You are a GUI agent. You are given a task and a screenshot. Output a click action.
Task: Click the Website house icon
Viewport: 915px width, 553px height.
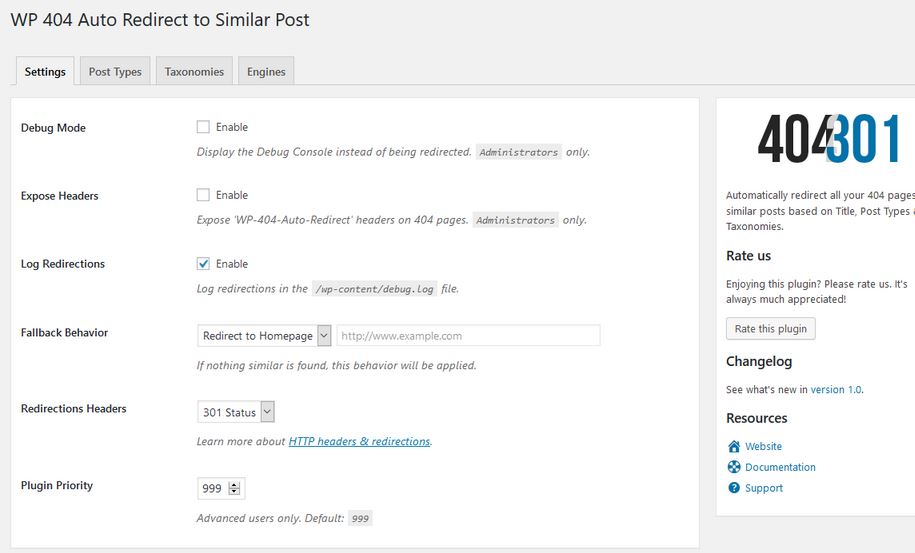pyautogui.click(x=734, y=446)
